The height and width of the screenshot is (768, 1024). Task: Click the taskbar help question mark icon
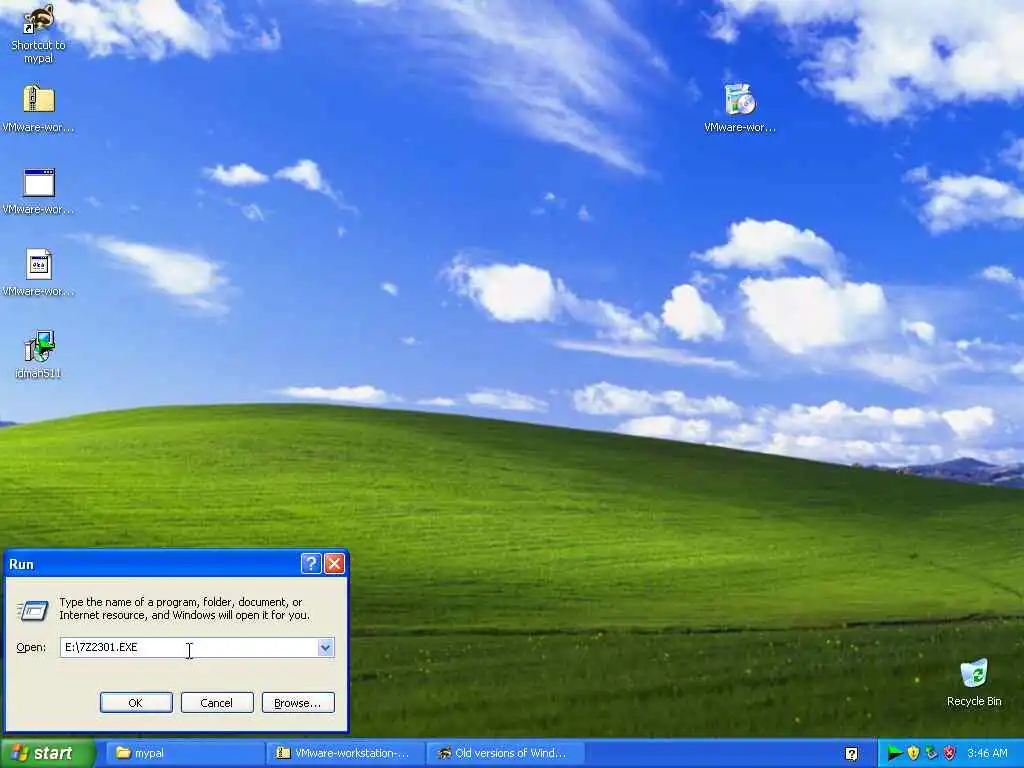point(852,754)
